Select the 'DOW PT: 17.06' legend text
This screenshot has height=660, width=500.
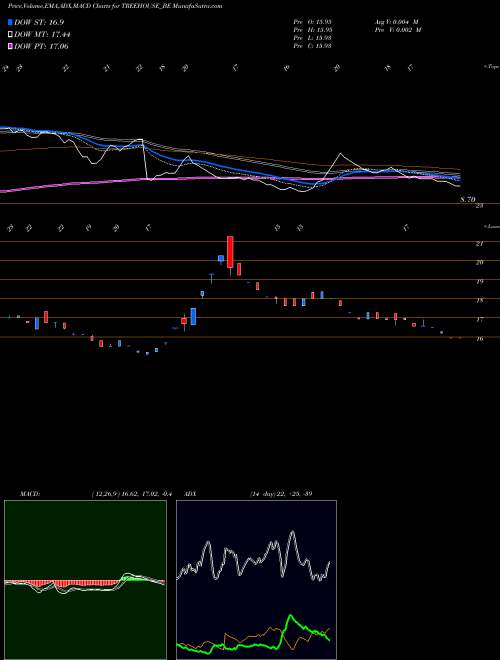[x=41, y=46]
